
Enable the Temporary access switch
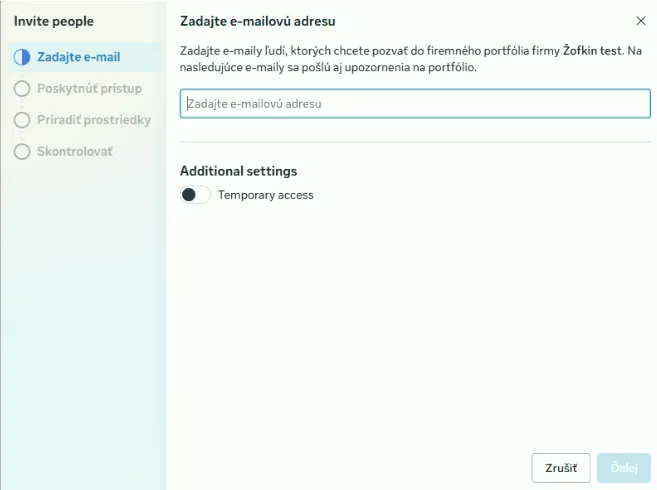[x=195, y=195]
